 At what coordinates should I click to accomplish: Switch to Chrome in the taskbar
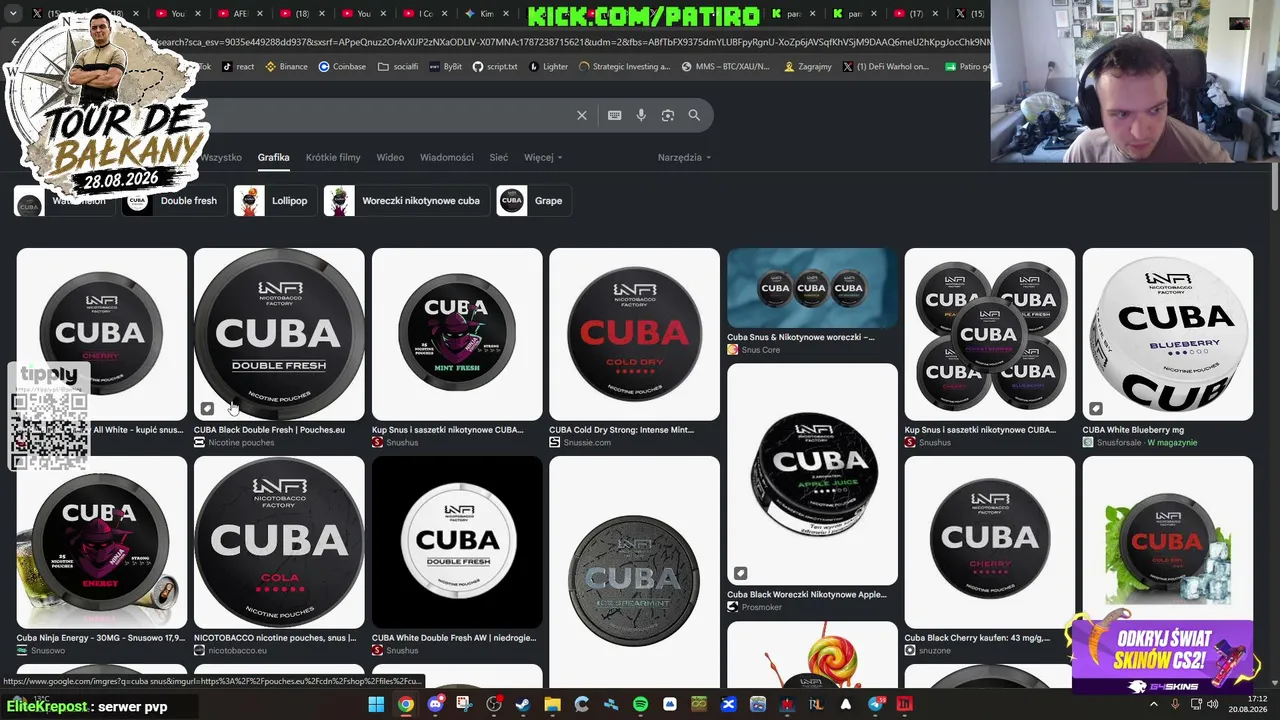point(405,705)
